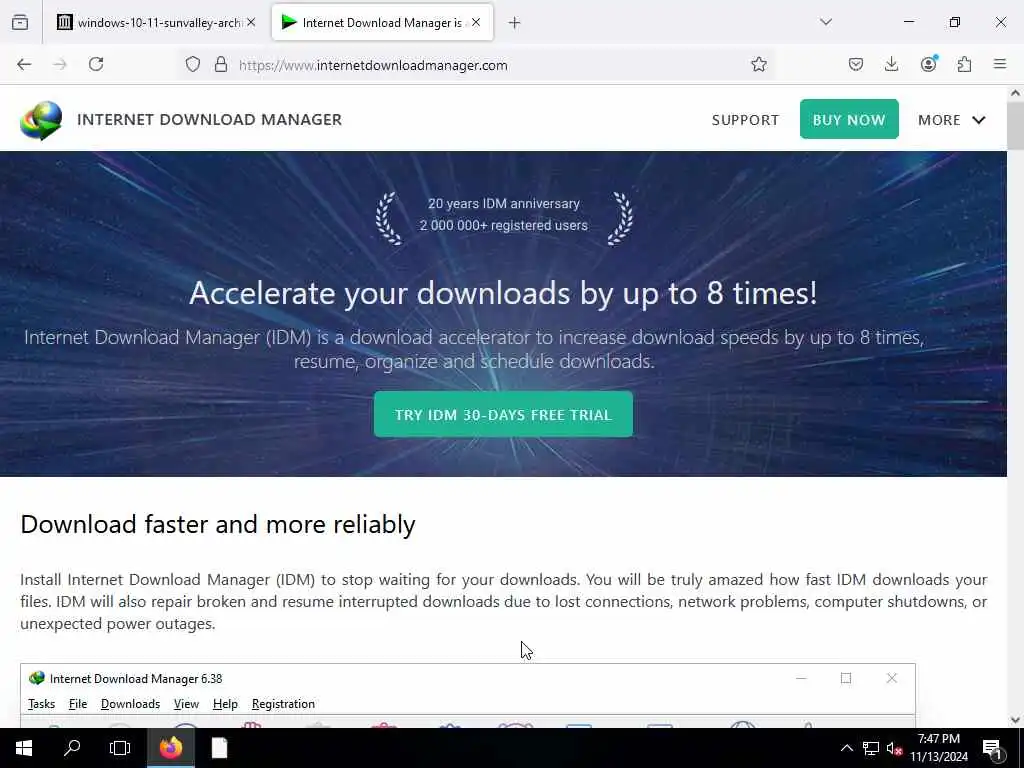Click TRY IDM 30-DAYS FREE TRIAL button
This screenshot has width=1024, height=768.
click(x=504, y=415)
